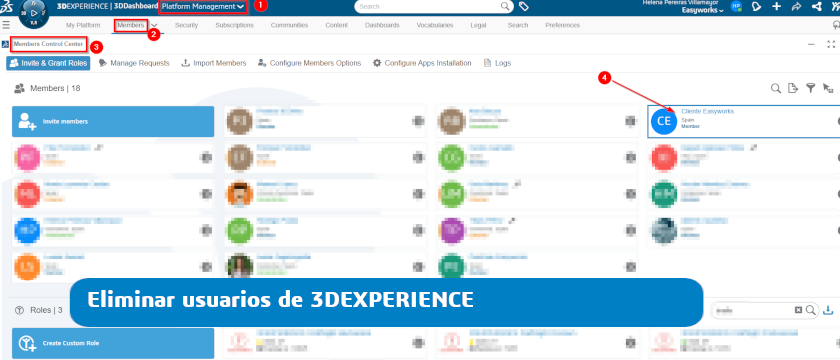840x360 pixels.
Task: Switch to the Content tab
Action: point(336,25)
